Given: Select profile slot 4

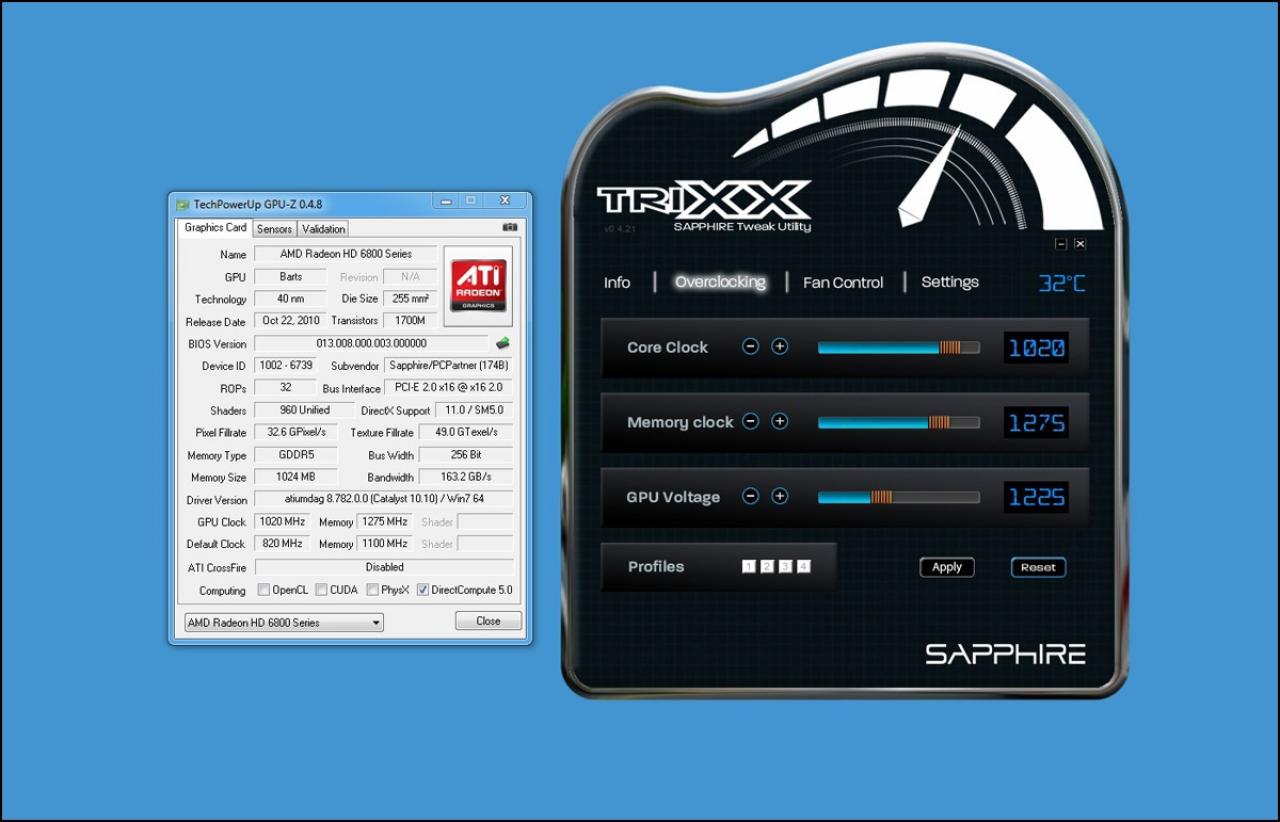Looking at the screenshot, I should pos(804,567).
